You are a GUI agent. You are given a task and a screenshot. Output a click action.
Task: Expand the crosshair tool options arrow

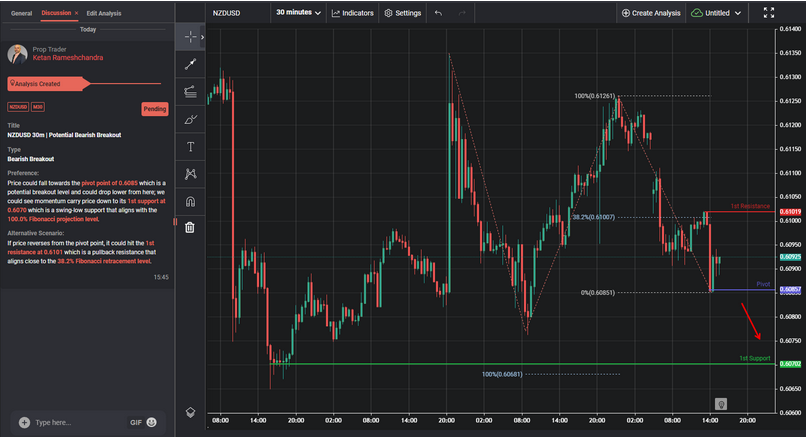[203, 37]
